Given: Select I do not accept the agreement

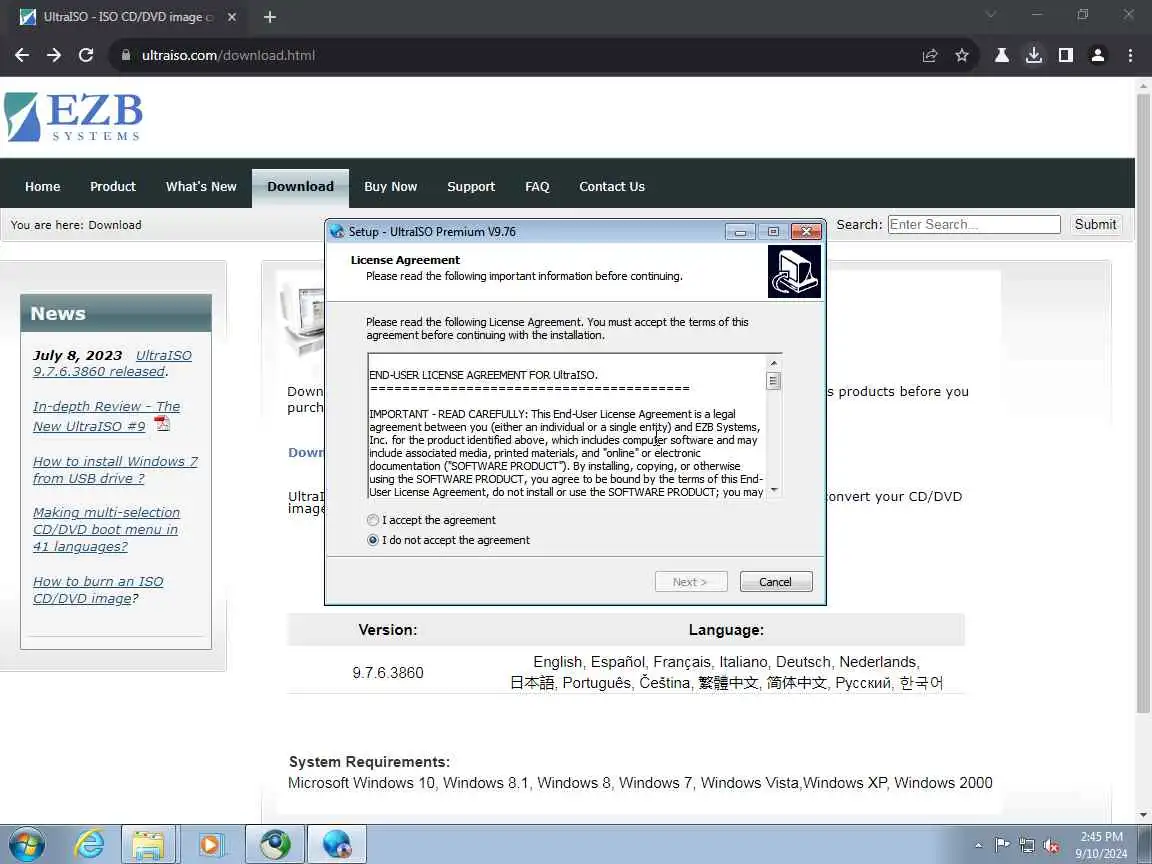Looking at the screenshot, I should click(x=372, y=540).
